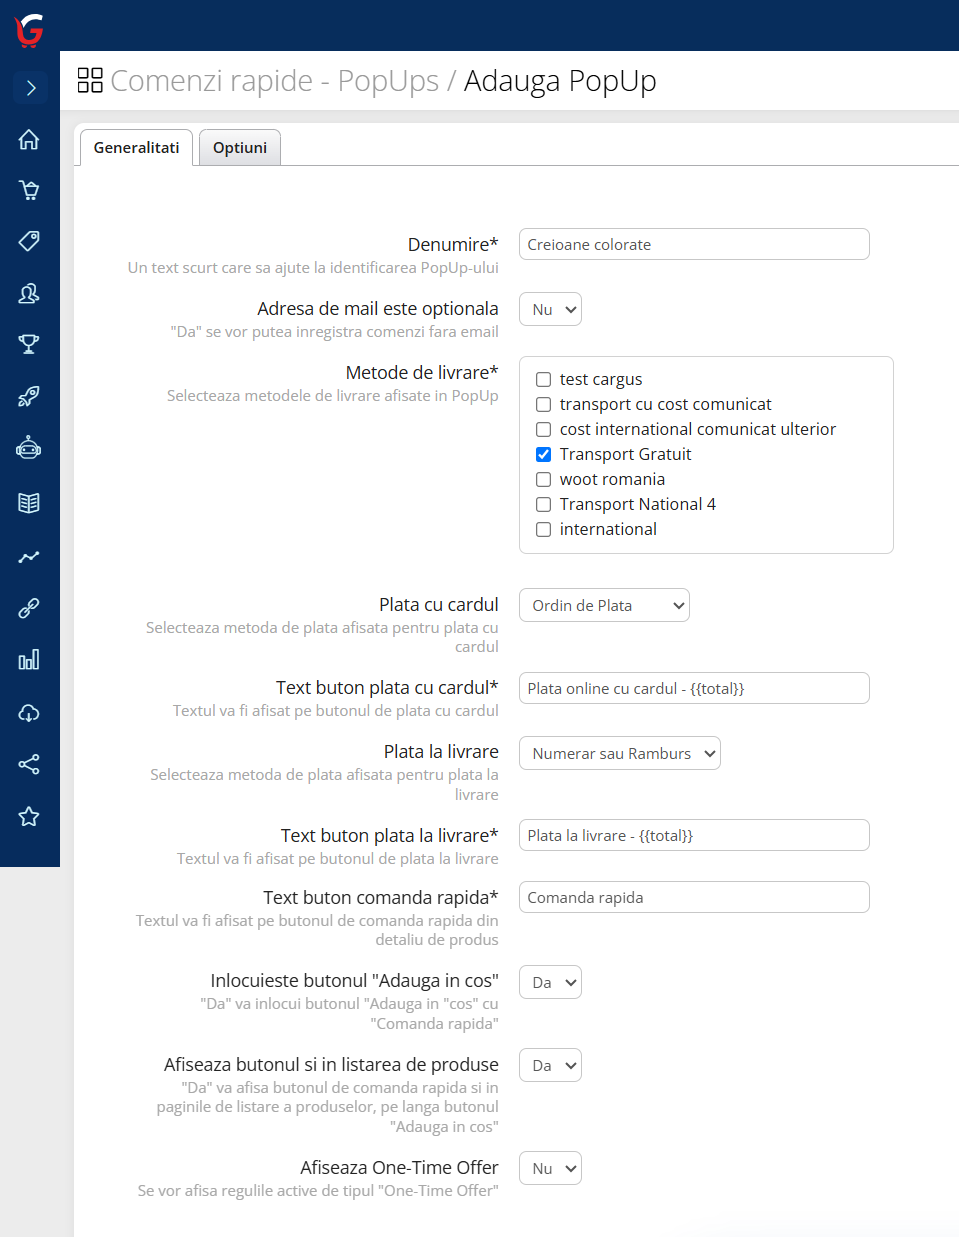Check the Transport National 4 option
959x1237 pixels.
click(x=544, y=505)
